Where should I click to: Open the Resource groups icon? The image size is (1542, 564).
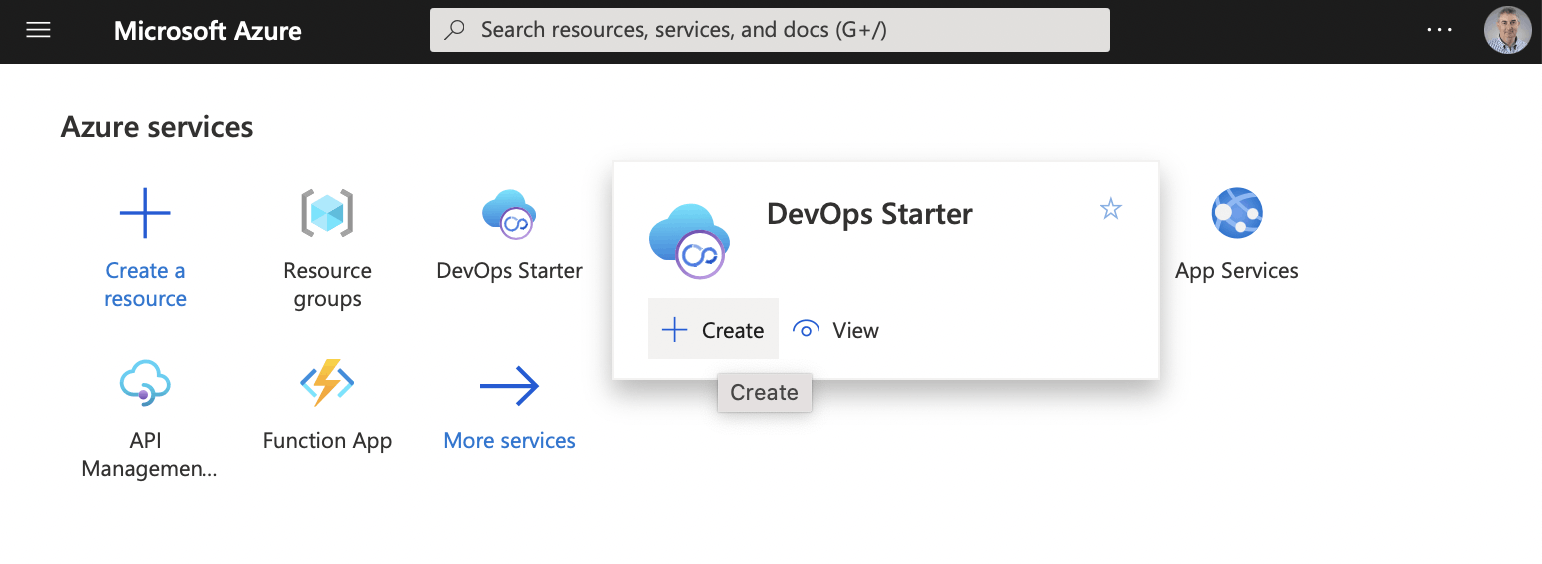[x=327, y=213]
